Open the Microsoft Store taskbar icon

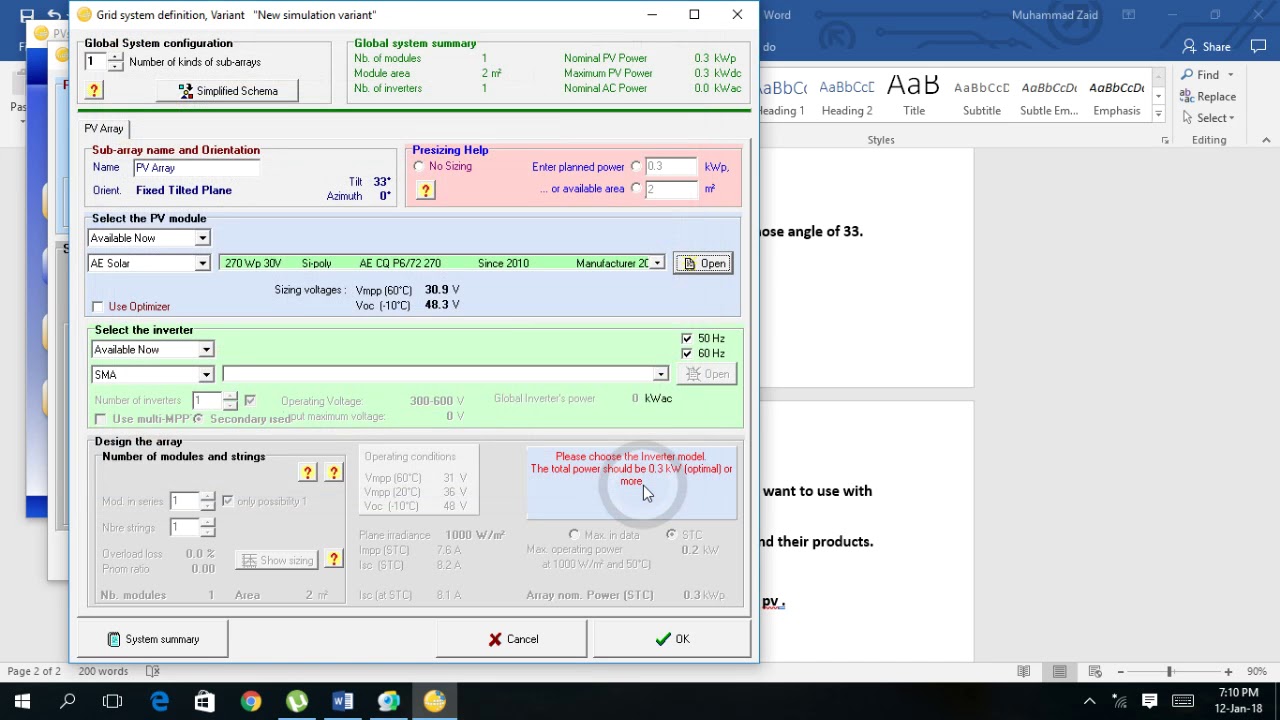pyautogui.click(x=205, y=701)
